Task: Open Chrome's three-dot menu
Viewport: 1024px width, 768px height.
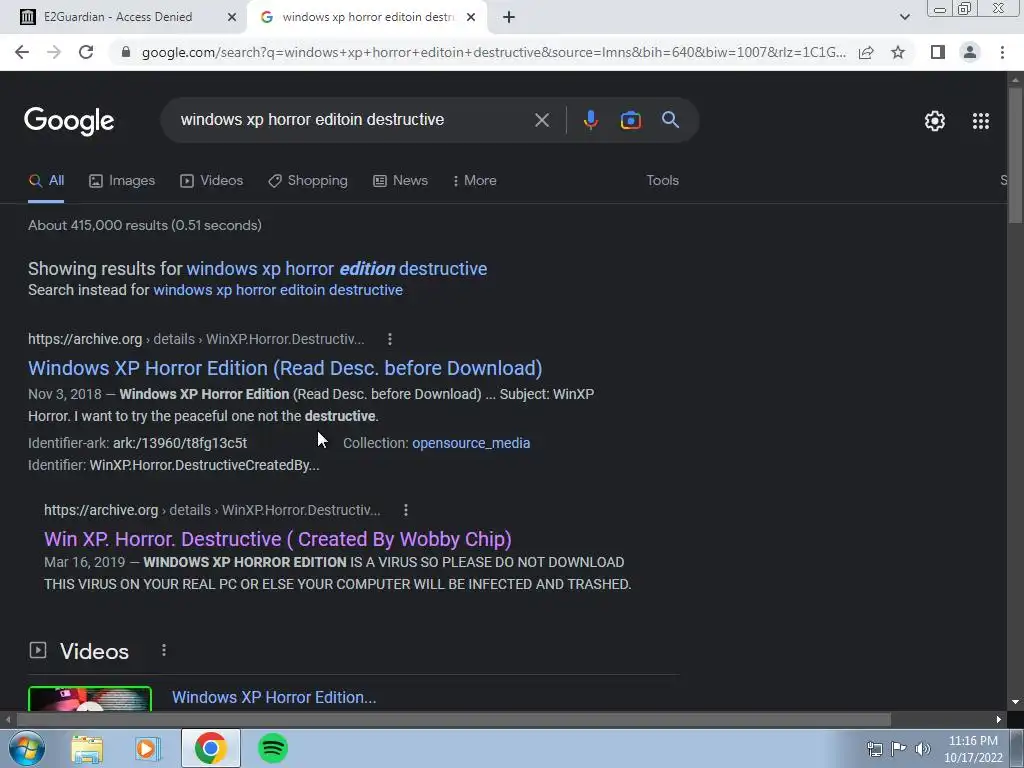Action: (x=1002, y=52)
